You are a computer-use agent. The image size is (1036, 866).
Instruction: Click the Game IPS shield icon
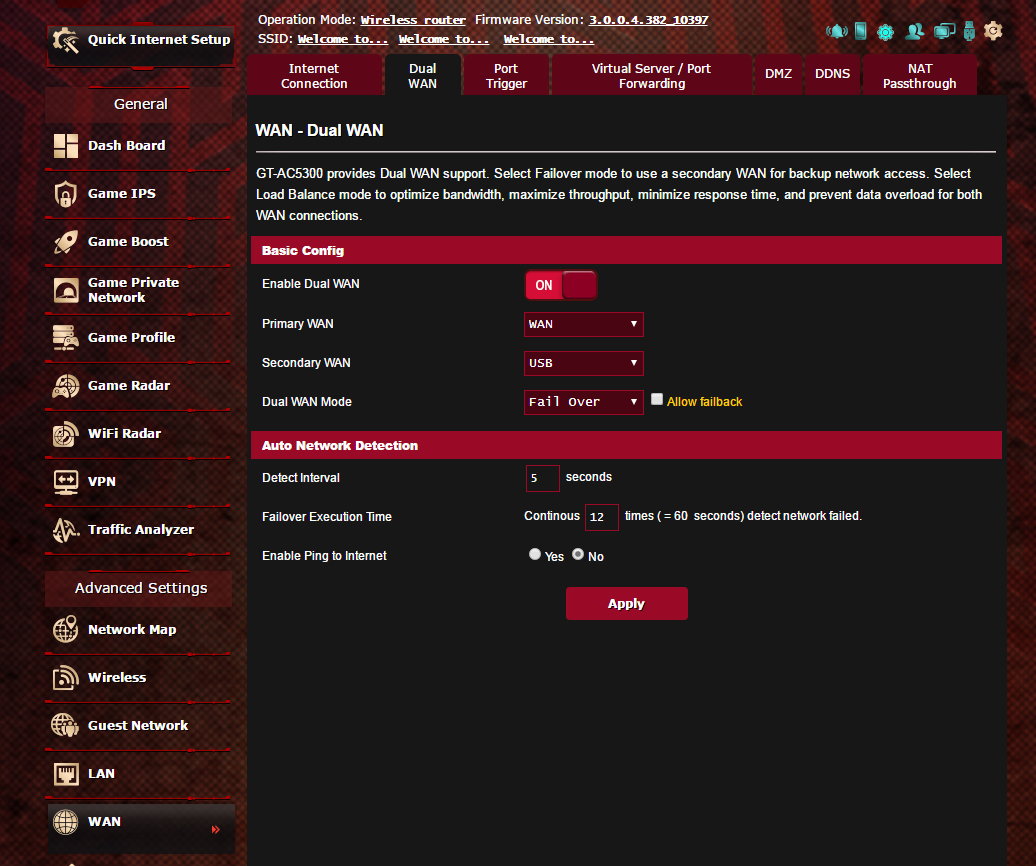click(x=65, y=194)
